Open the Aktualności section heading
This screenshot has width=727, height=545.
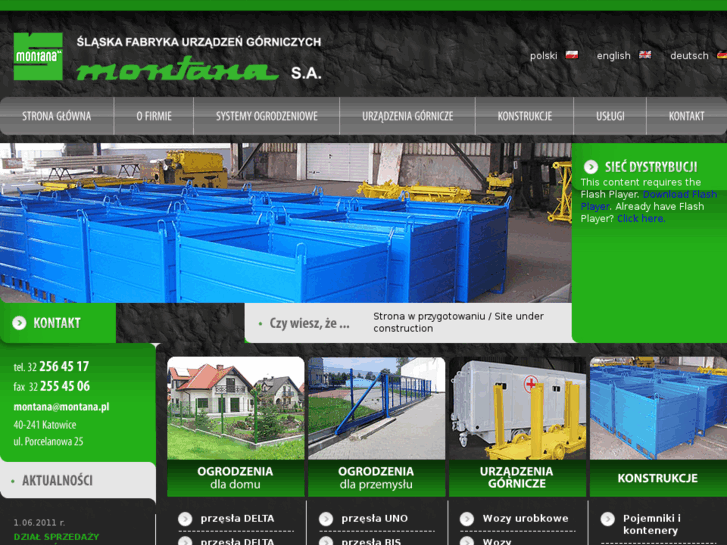coord(57,481)
